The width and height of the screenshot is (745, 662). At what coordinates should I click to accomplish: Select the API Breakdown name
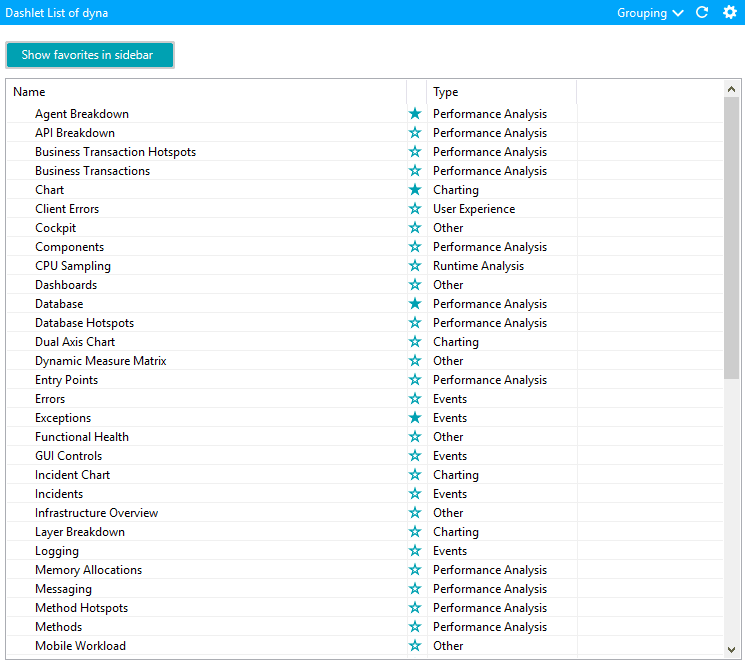click(x=75, y=133)
